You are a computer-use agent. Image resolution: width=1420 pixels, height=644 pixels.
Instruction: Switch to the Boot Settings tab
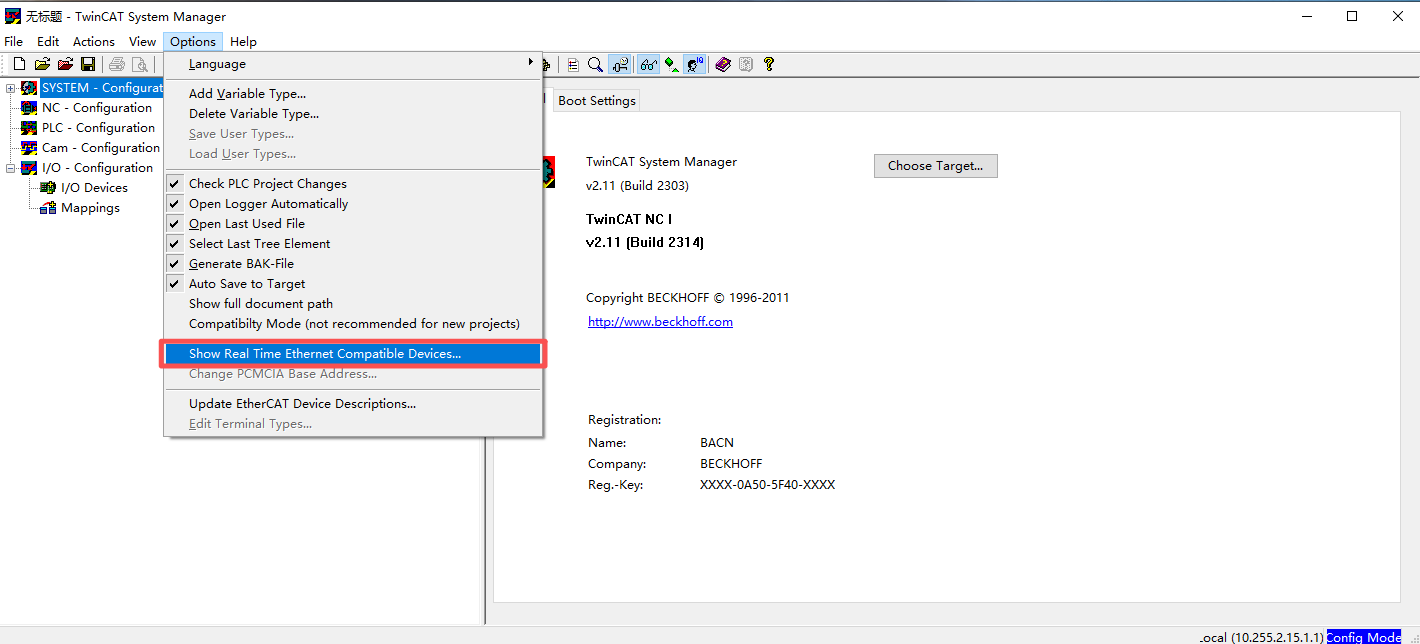pyautogui.click(x=597, y=101)
